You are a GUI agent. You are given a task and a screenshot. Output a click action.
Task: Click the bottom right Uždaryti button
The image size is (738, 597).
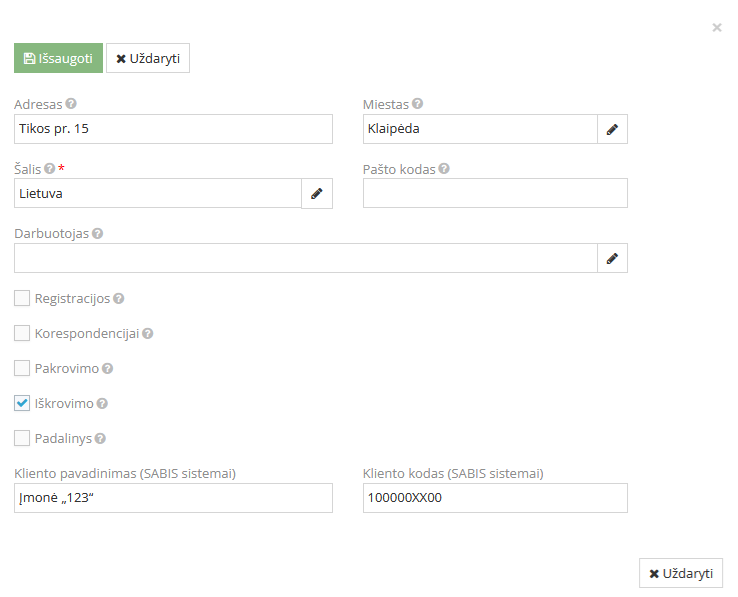coord(680,573)
